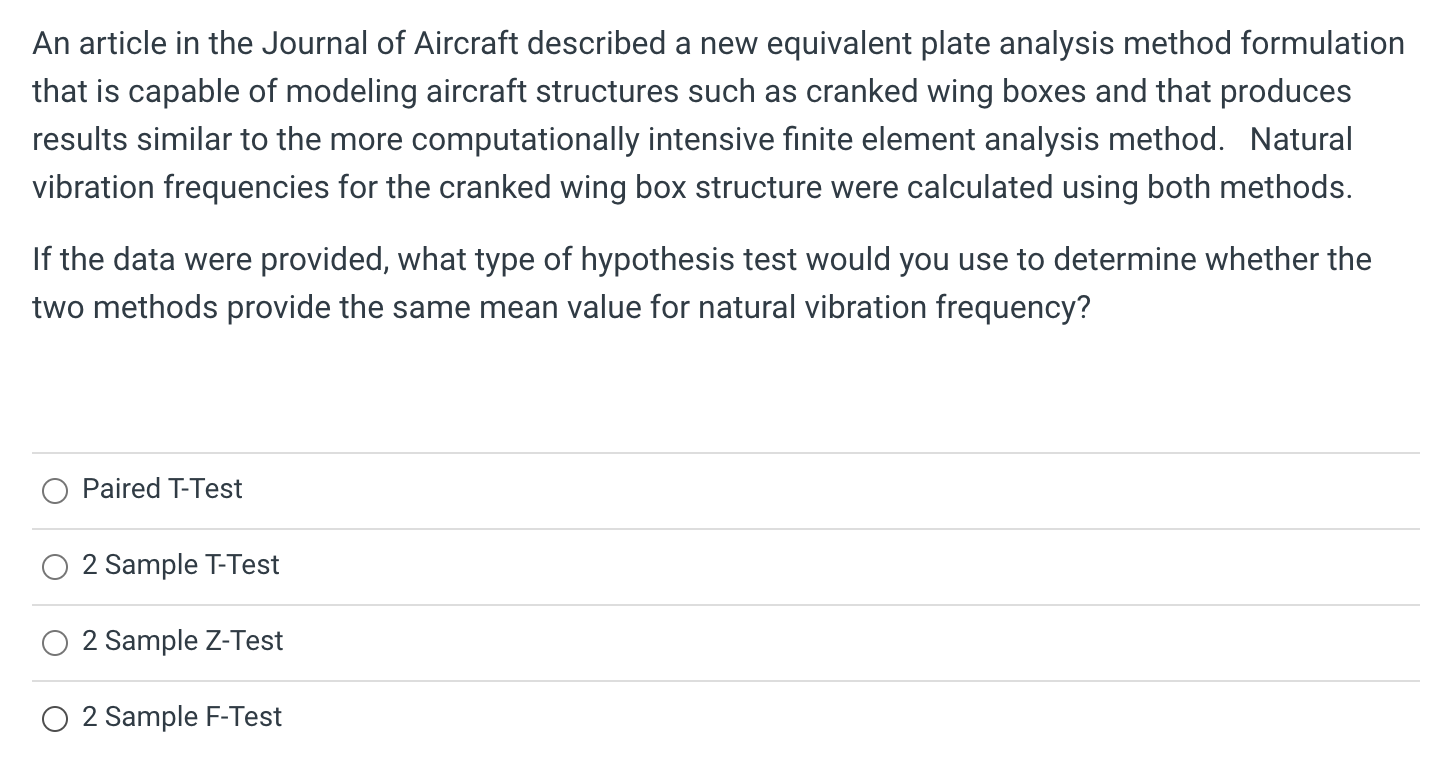Click the "2 Sample T-Test" answer label

181,565
